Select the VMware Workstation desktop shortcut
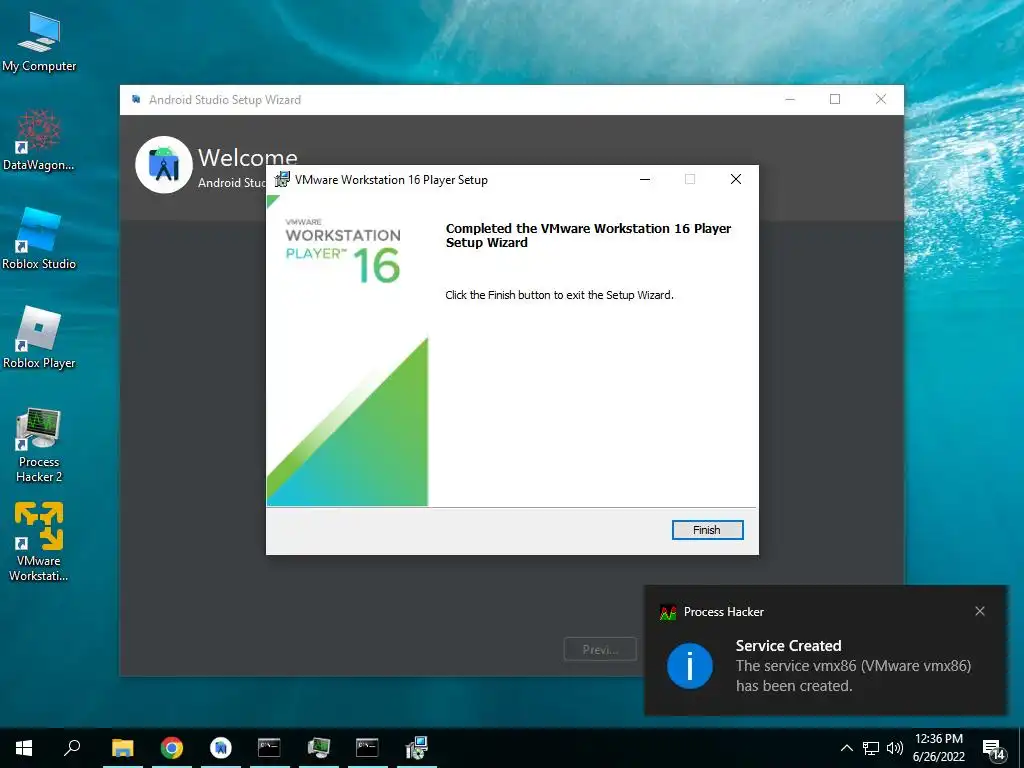 point(39,542)
